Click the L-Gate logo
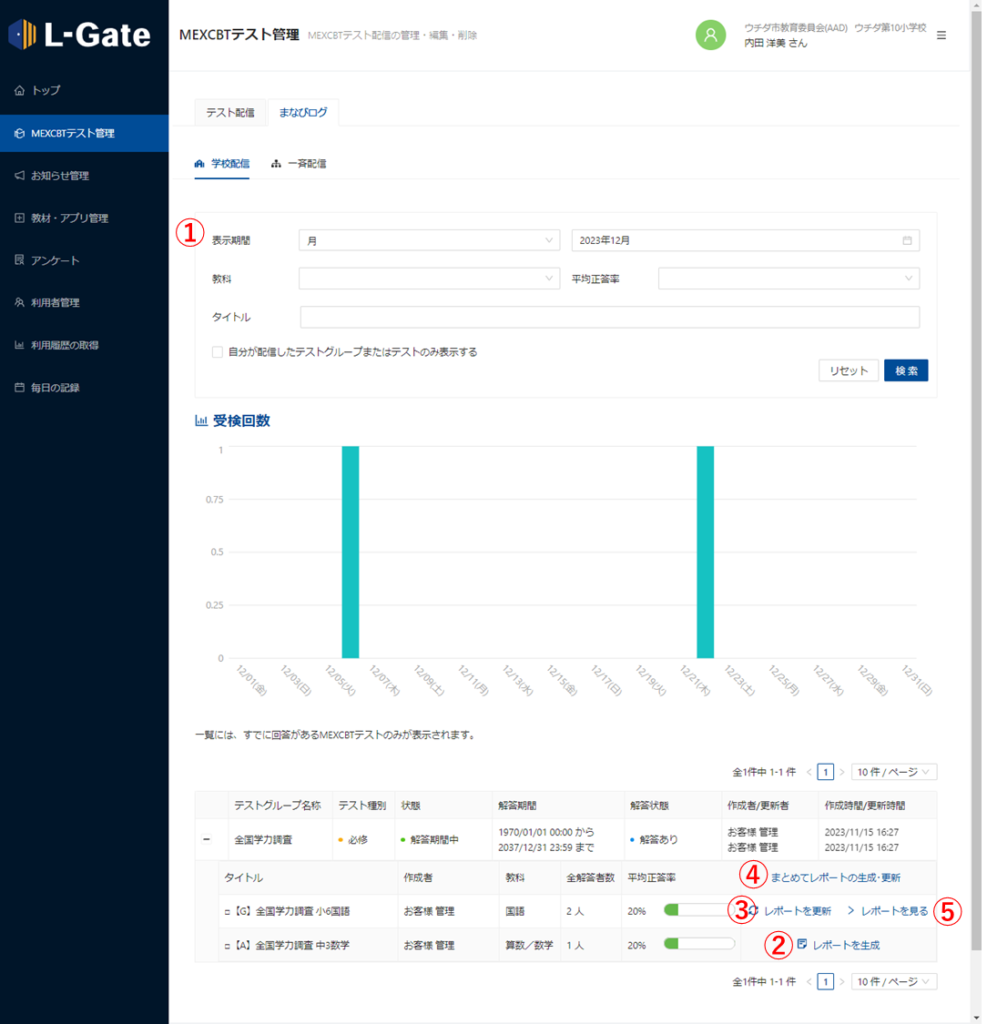The width and height of the screenshot is (987, 1024). coord(80,35)
